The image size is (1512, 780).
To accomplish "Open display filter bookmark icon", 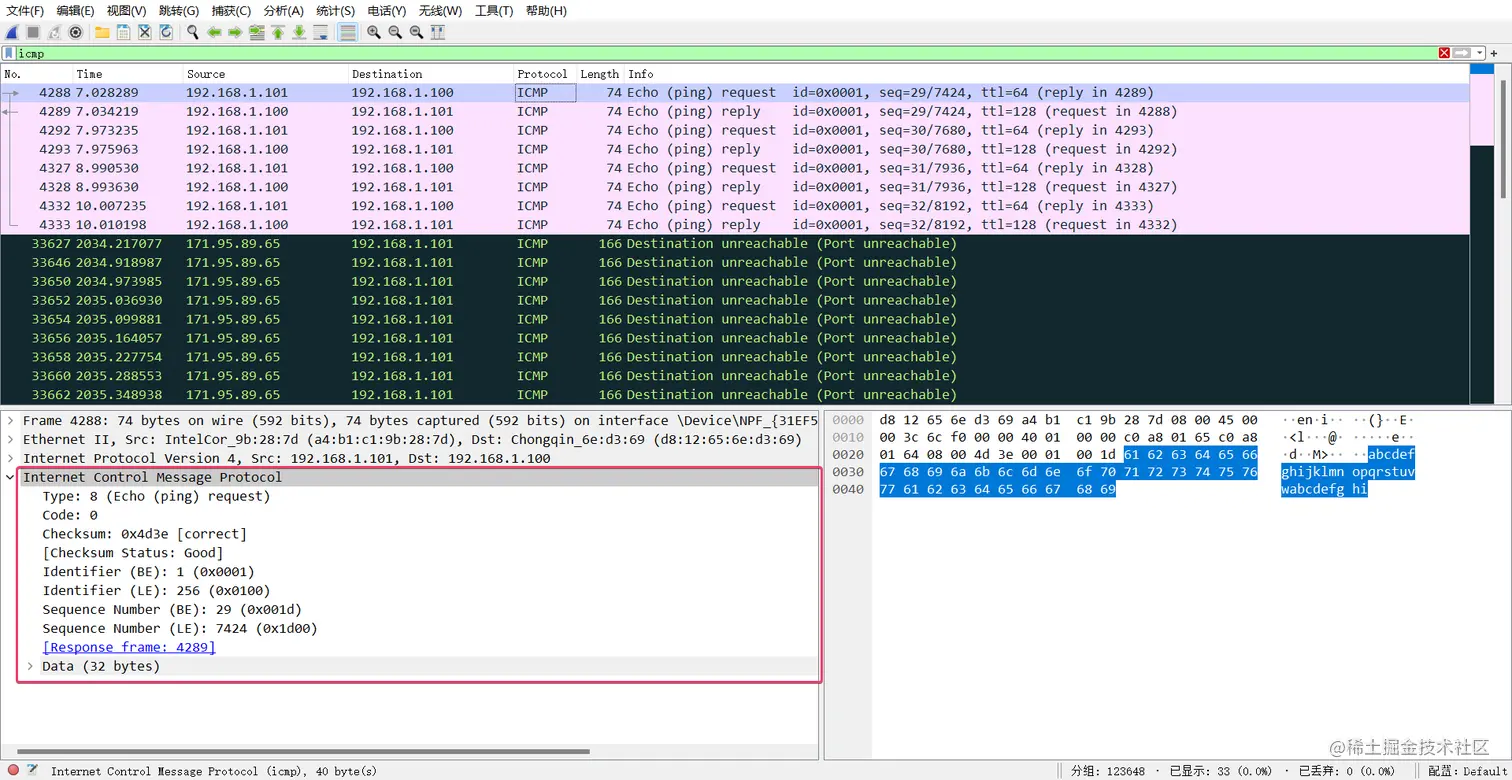I will [x=9, y=53].
